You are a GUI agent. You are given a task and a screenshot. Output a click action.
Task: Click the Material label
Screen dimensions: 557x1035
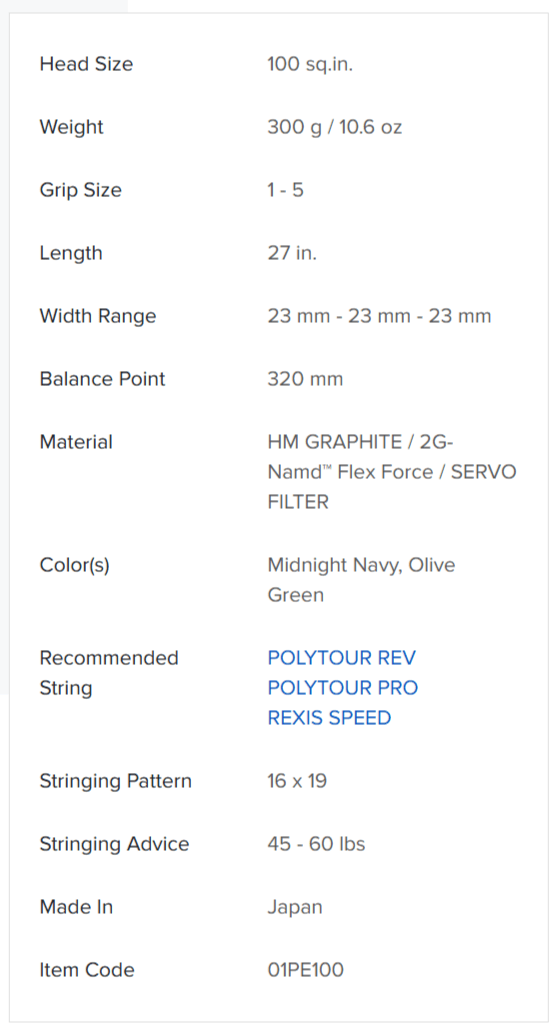76,442
